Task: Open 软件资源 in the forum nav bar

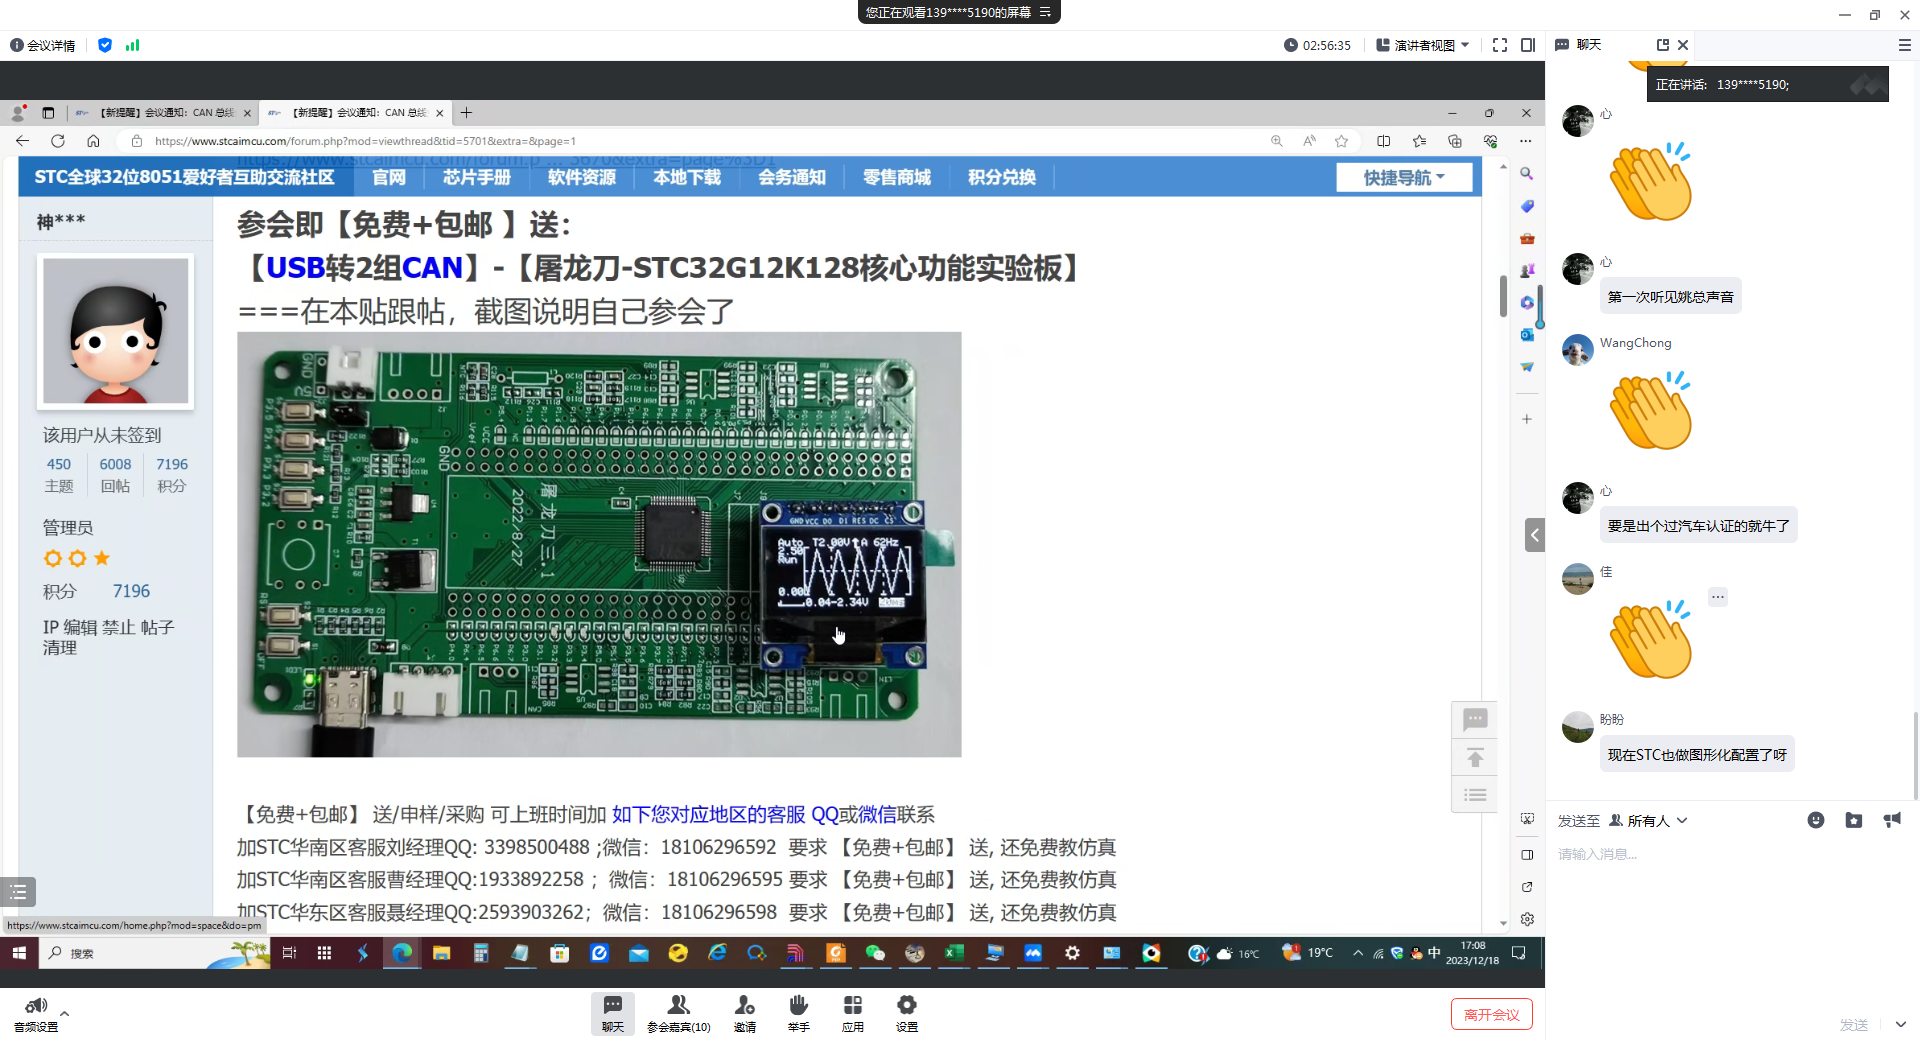Action: click(582, 177)
